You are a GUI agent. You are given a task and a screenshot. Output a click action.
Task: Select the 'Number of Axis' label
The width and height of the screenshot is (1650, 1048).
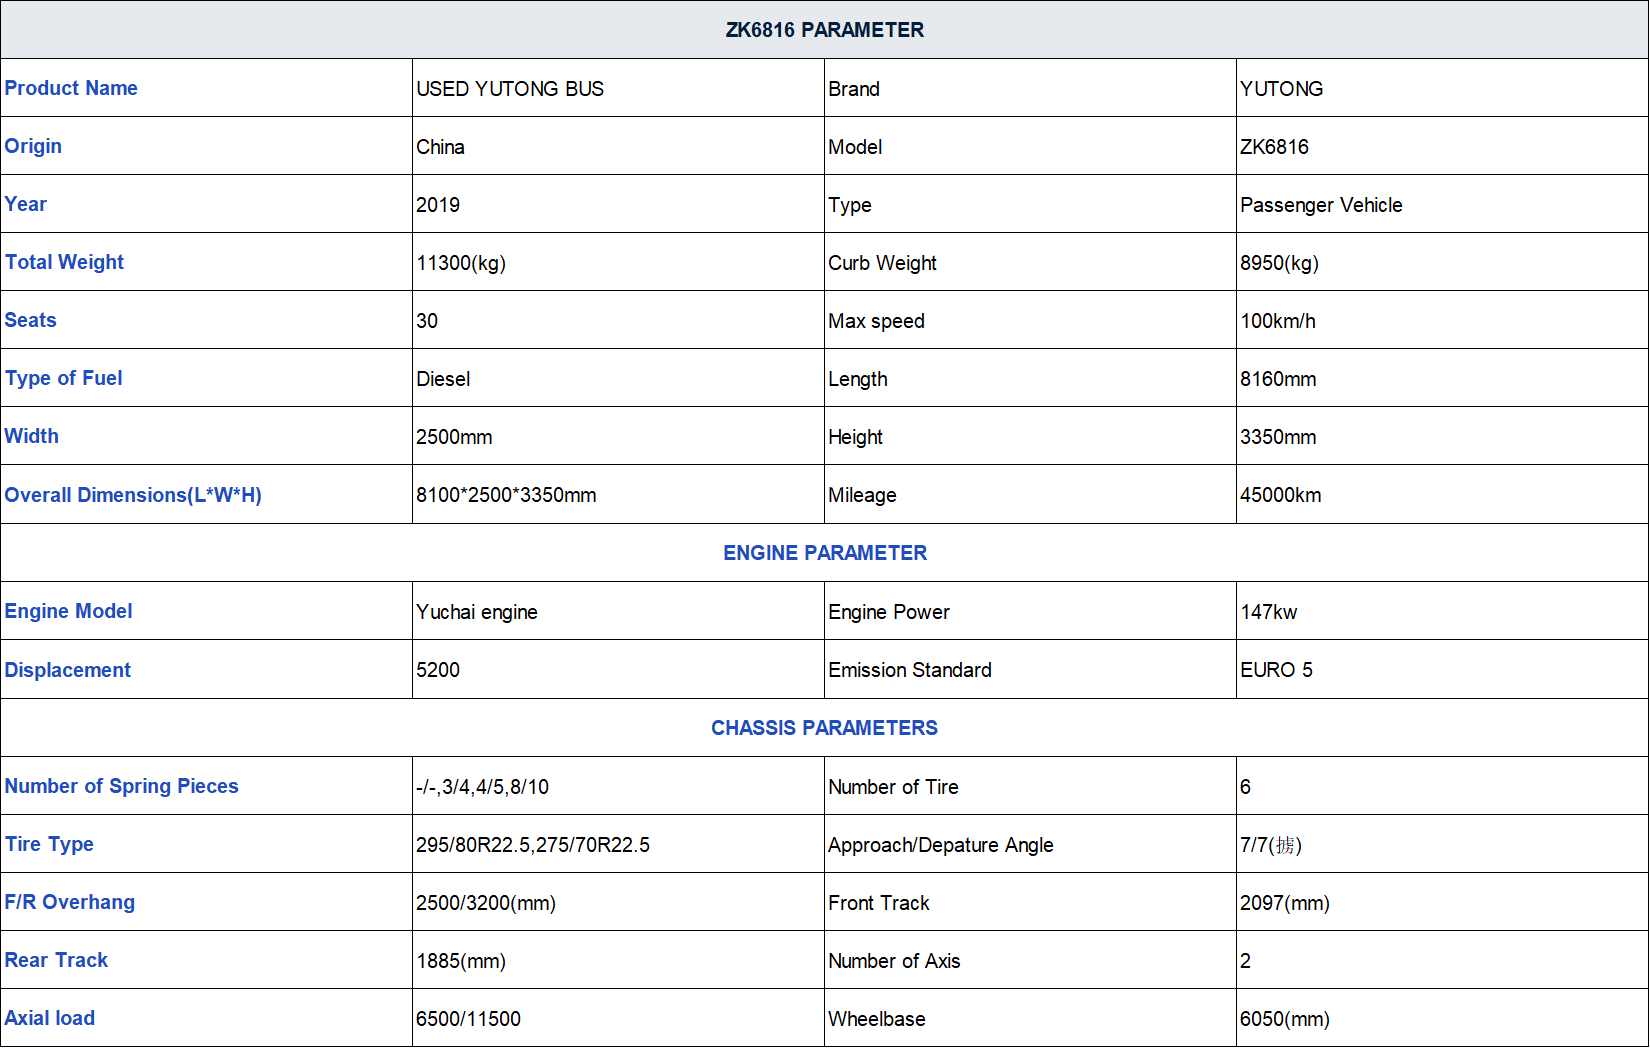pyautogui.click(x=894, y=961)
